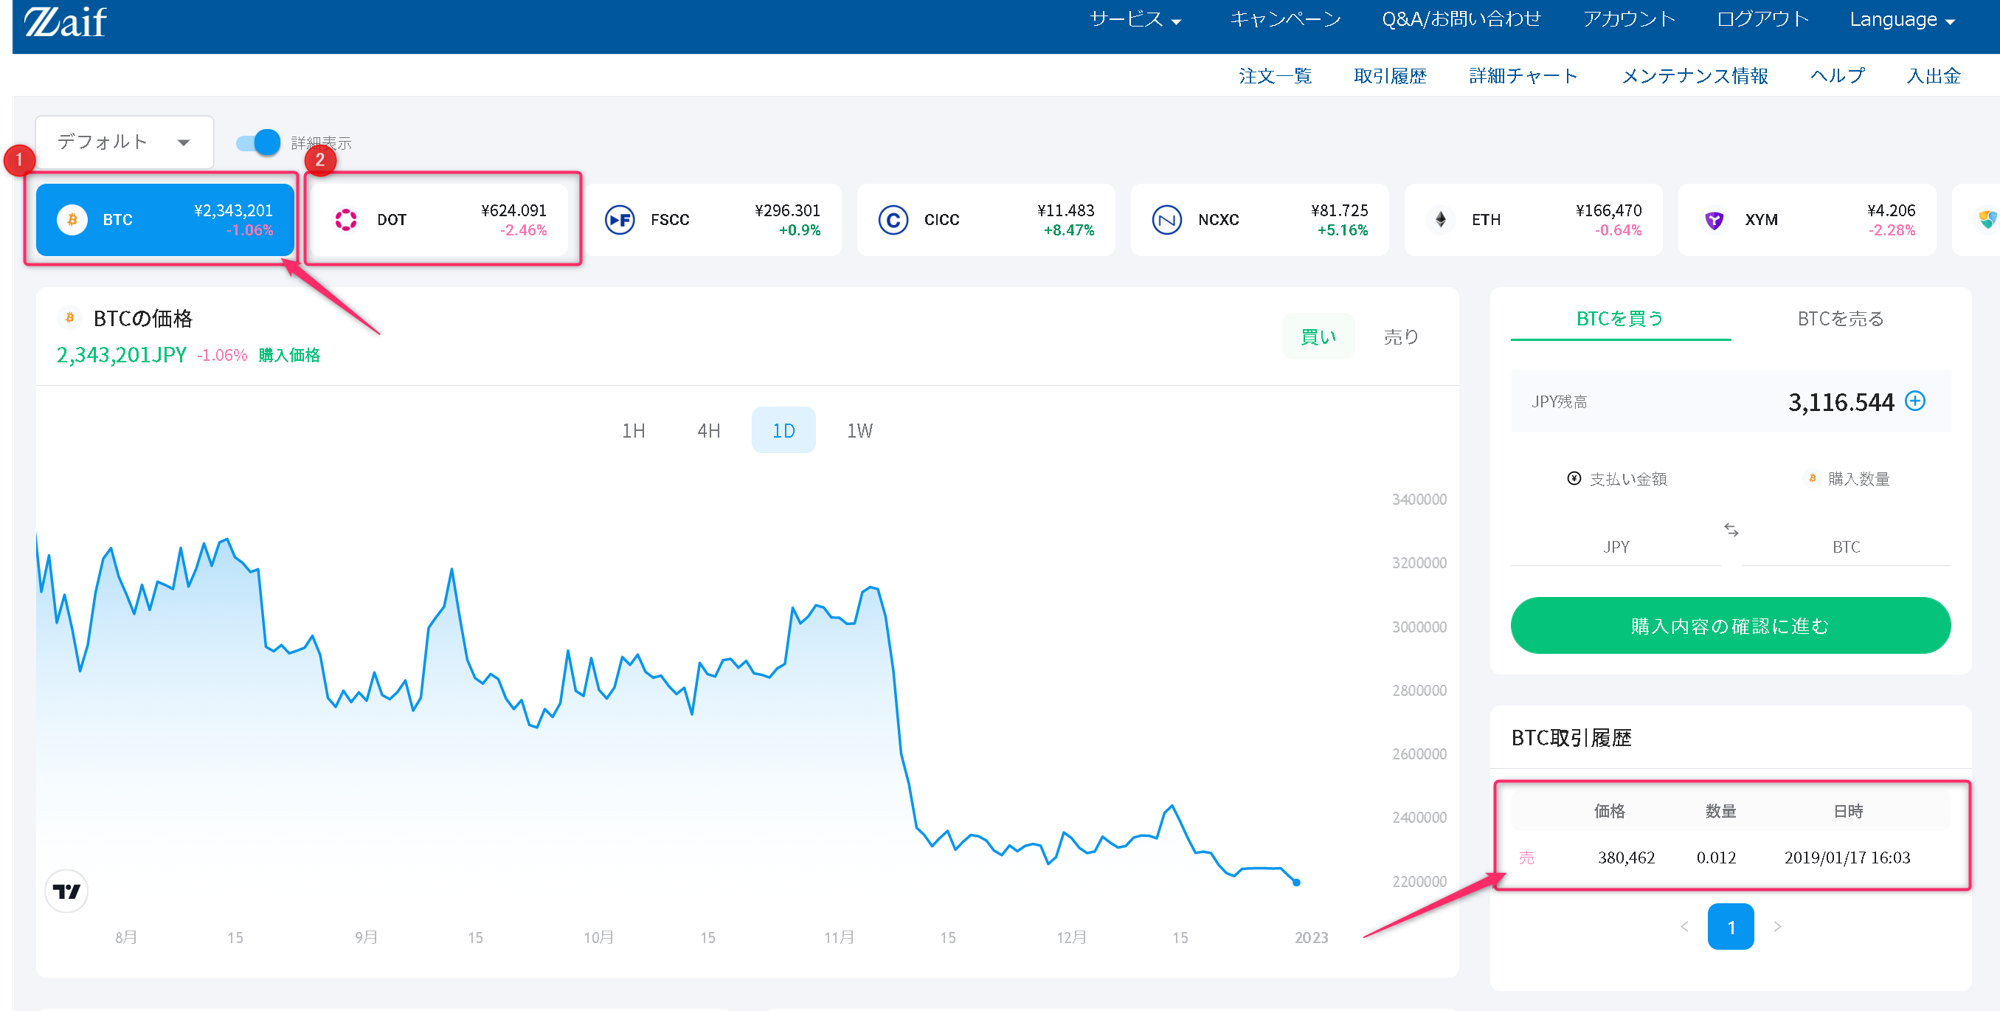Click the FSCC coin icon
This screenshot has height=1011, width=2000.
click(x=620, y=220)
